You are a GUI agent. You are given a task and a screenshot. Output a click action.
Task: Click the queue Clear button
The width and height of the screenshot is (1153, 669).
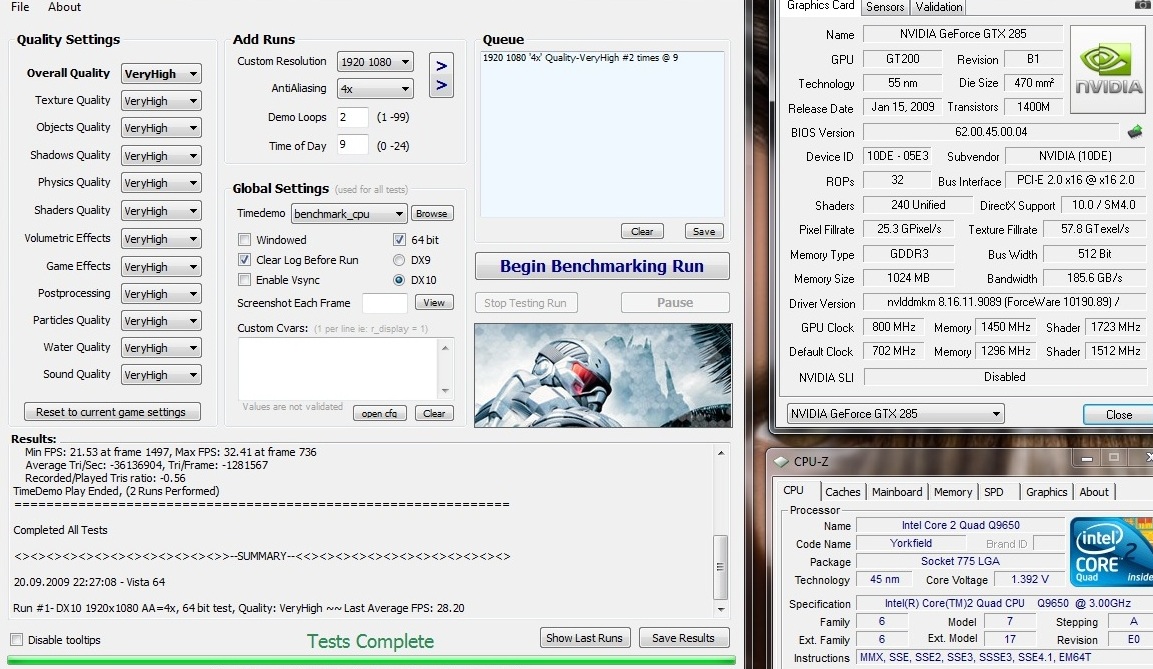tap(642, 232)
